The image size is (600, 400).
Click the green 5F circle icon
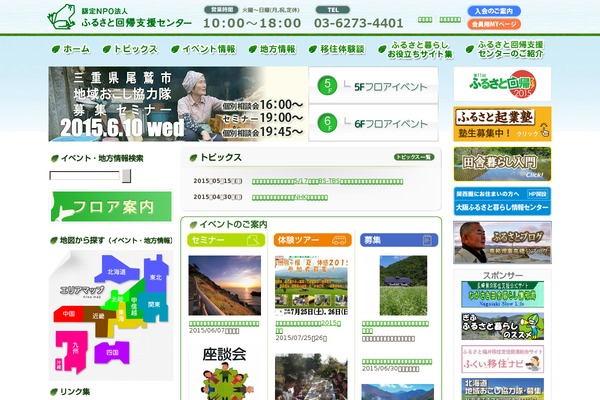[327, 85]
